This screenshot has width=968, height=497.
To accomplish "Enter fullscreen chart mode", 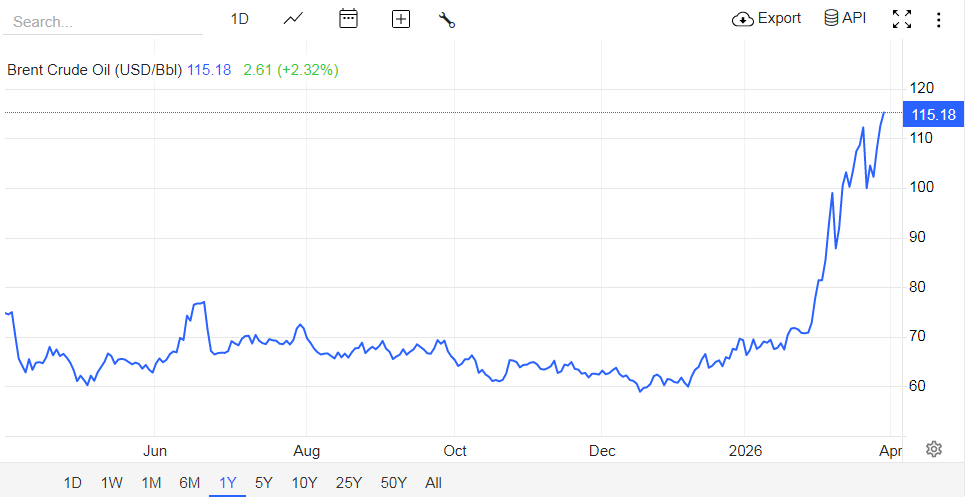I will [x=902, y=19].
